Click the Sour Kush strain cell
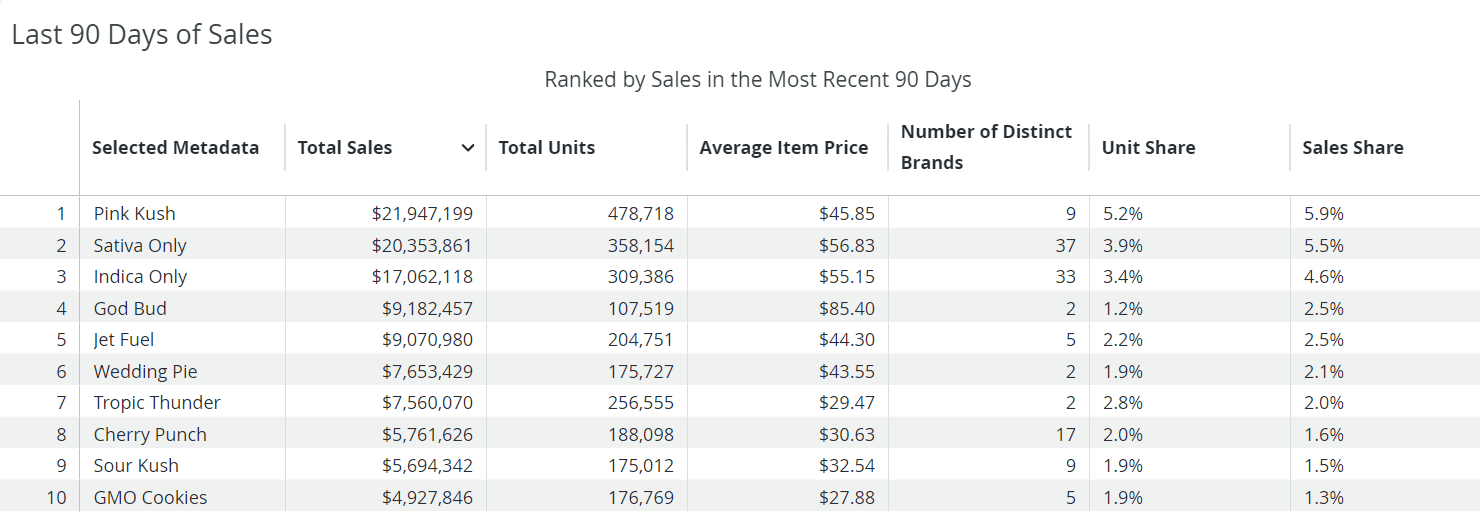 [x=136, y=465]
